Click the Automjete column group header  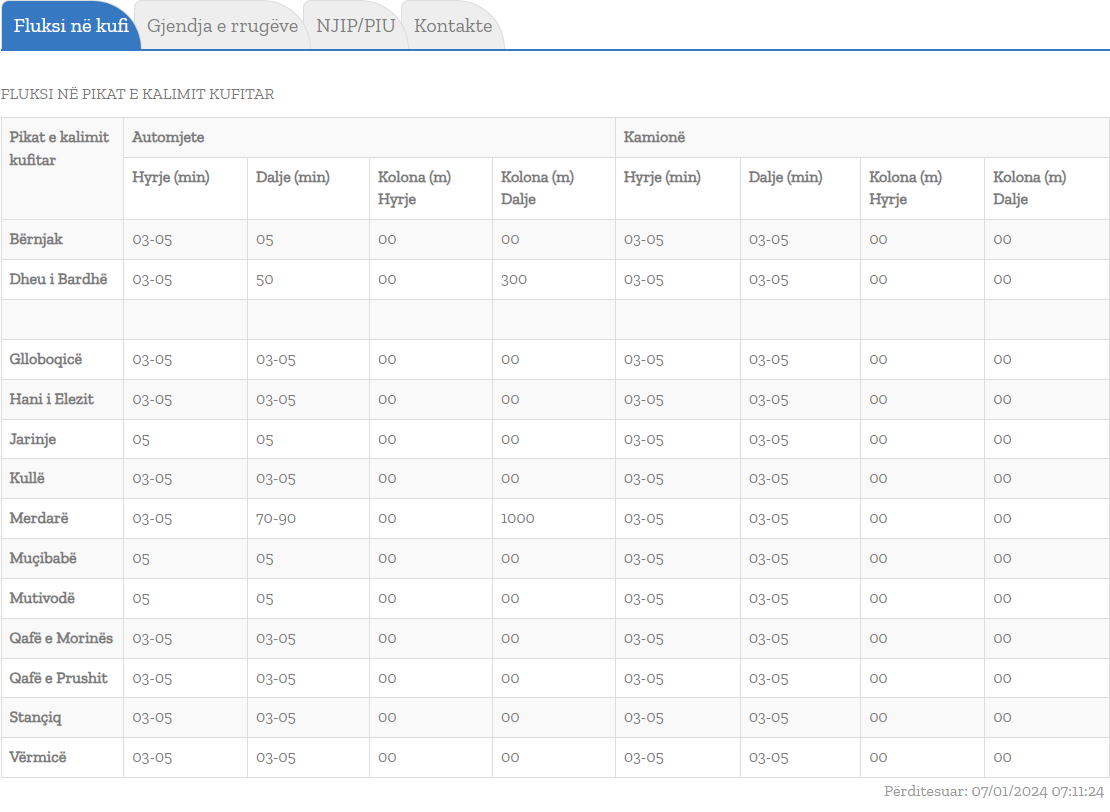tap(168, 137)
